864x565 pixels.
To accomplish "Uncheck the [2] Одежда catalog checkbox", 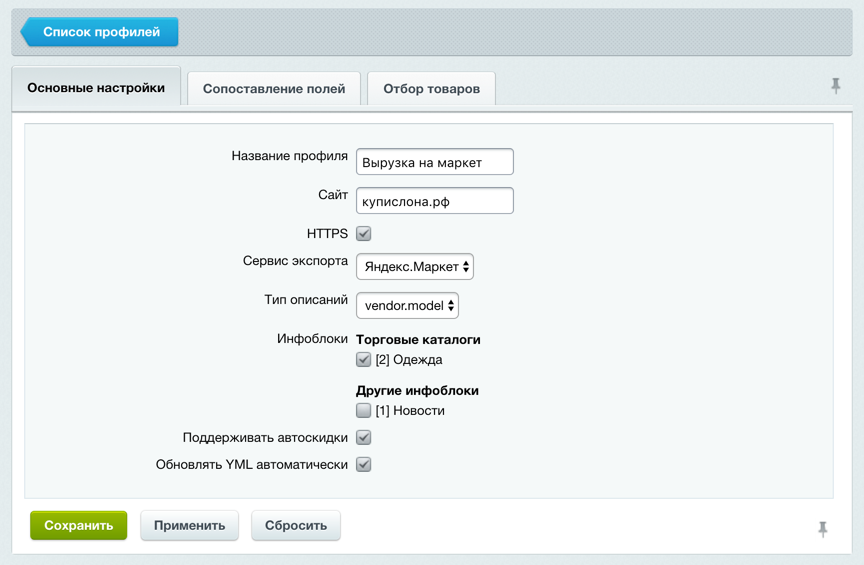I will [364, 360].
